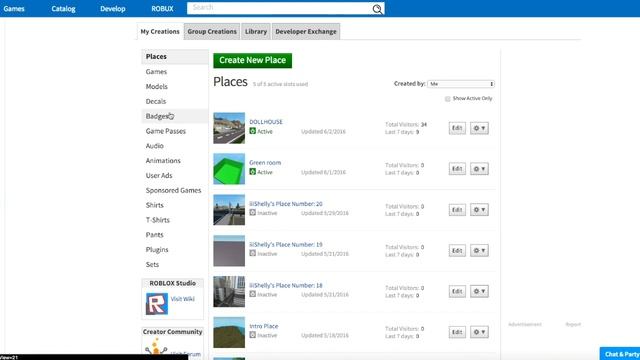Click the DOLLHOUSE place thumbnail
Screen dimensions: 640x360
229,128
